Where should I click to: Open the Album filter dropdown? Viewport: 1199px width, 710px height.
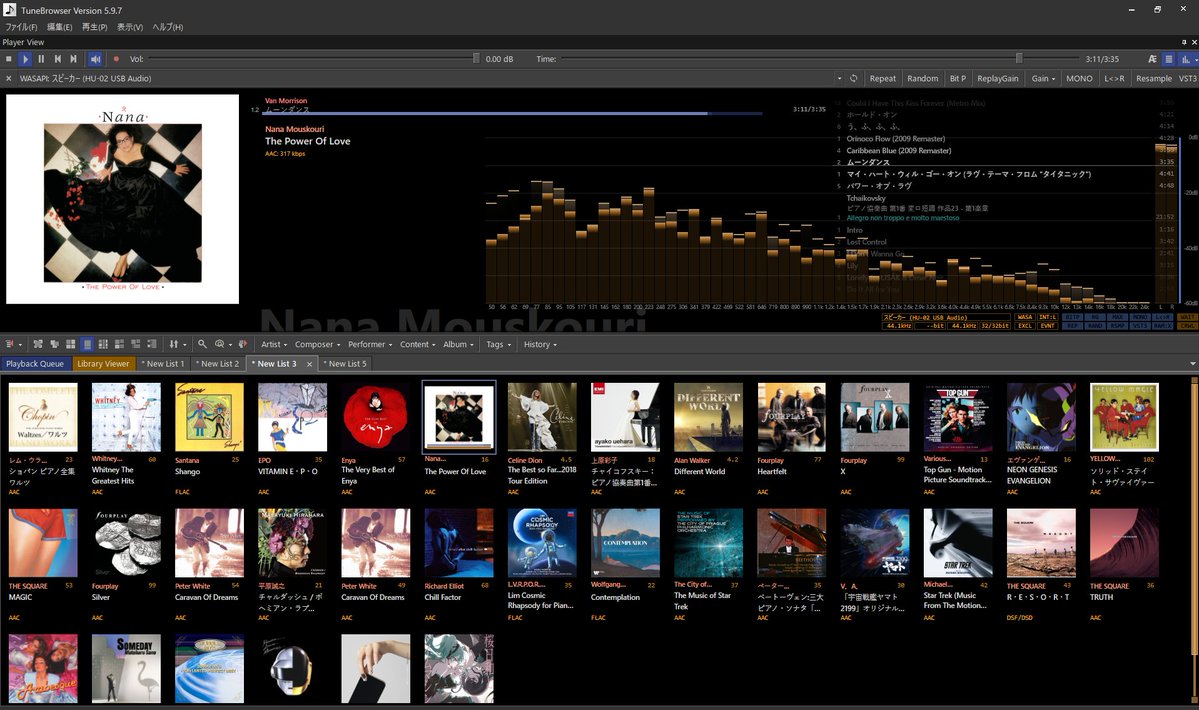(x=459, y=345)
